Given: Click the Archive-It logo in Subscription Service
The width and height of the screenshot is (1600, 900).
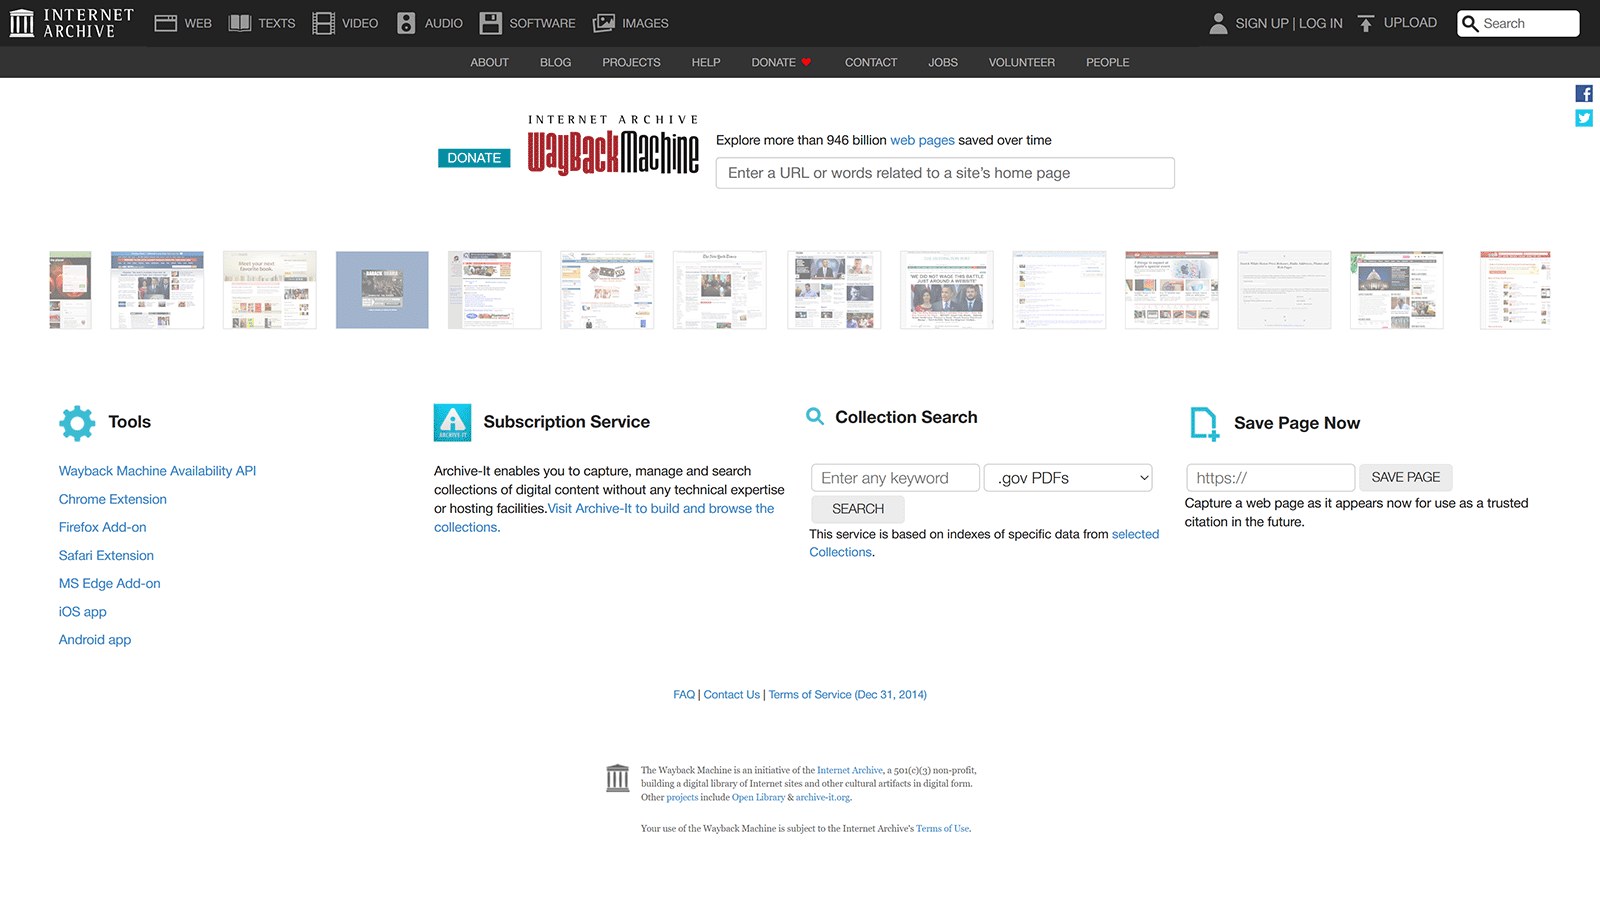Looking at the screenshot, I should [x=452, y=422].
